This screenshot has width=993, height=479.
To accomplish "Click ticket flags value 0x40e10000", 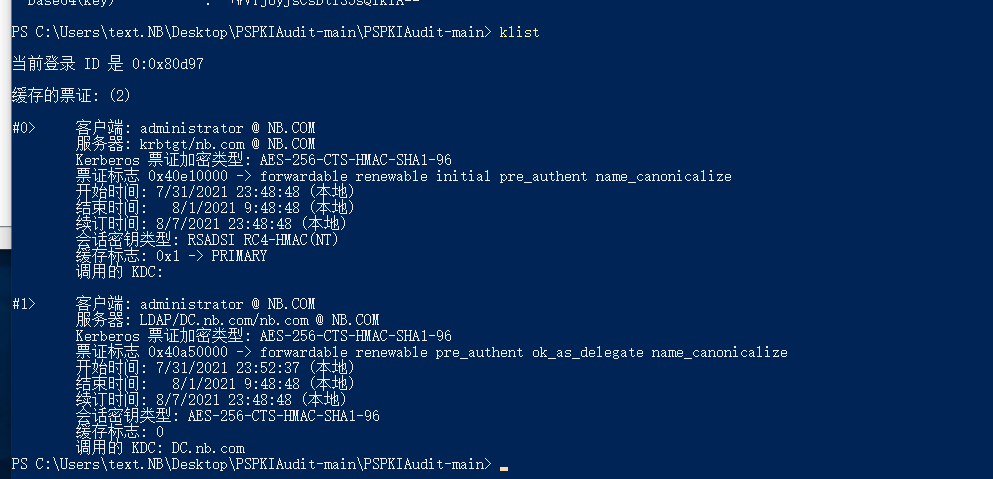I will point(187,176).
